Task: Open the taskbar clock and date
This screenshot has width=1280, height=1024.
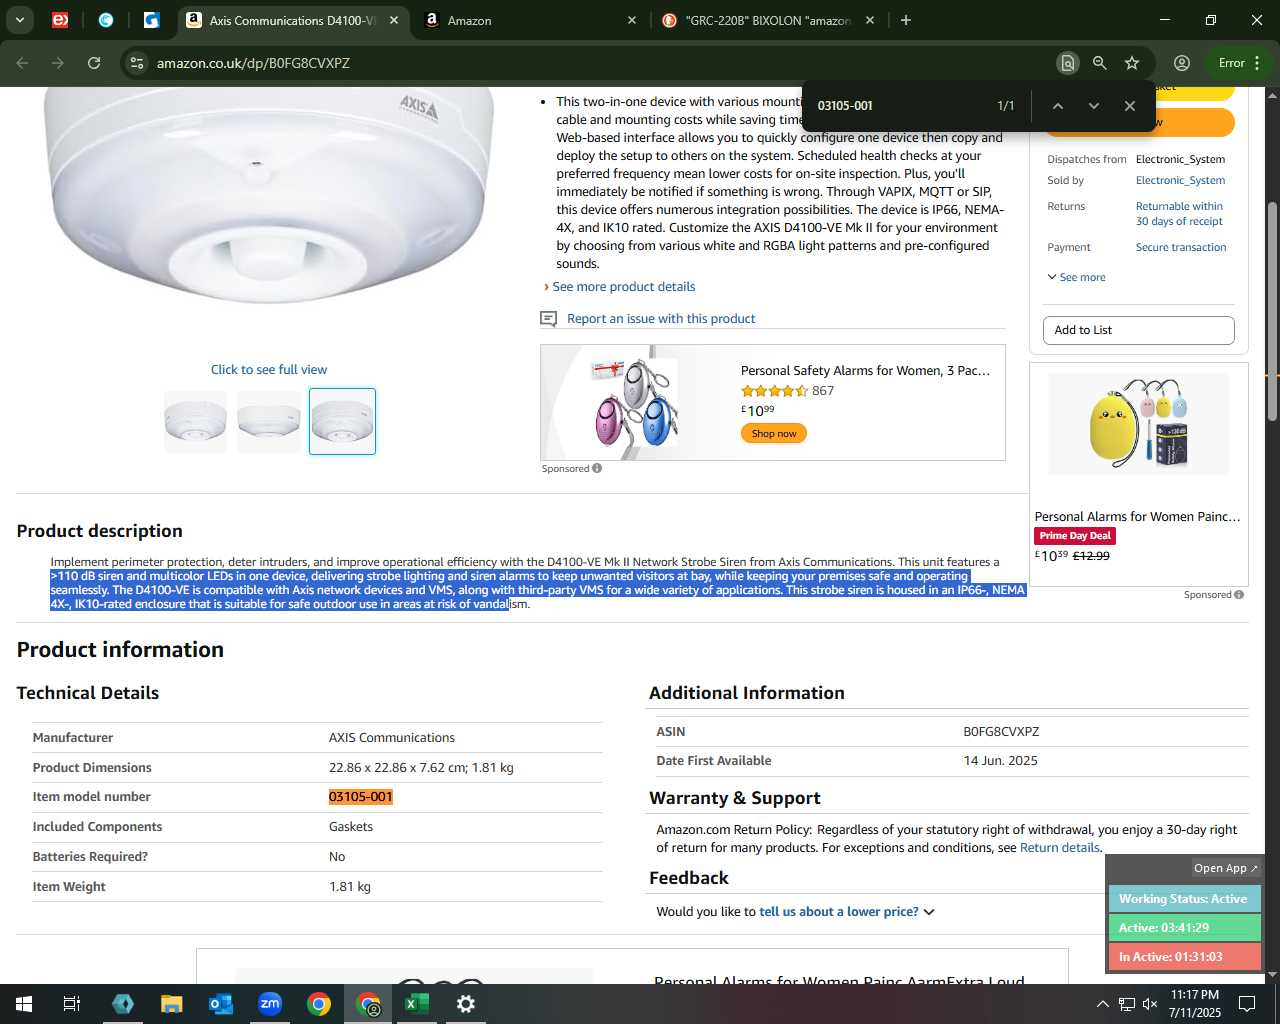Action: (x=1195, y=1004)
